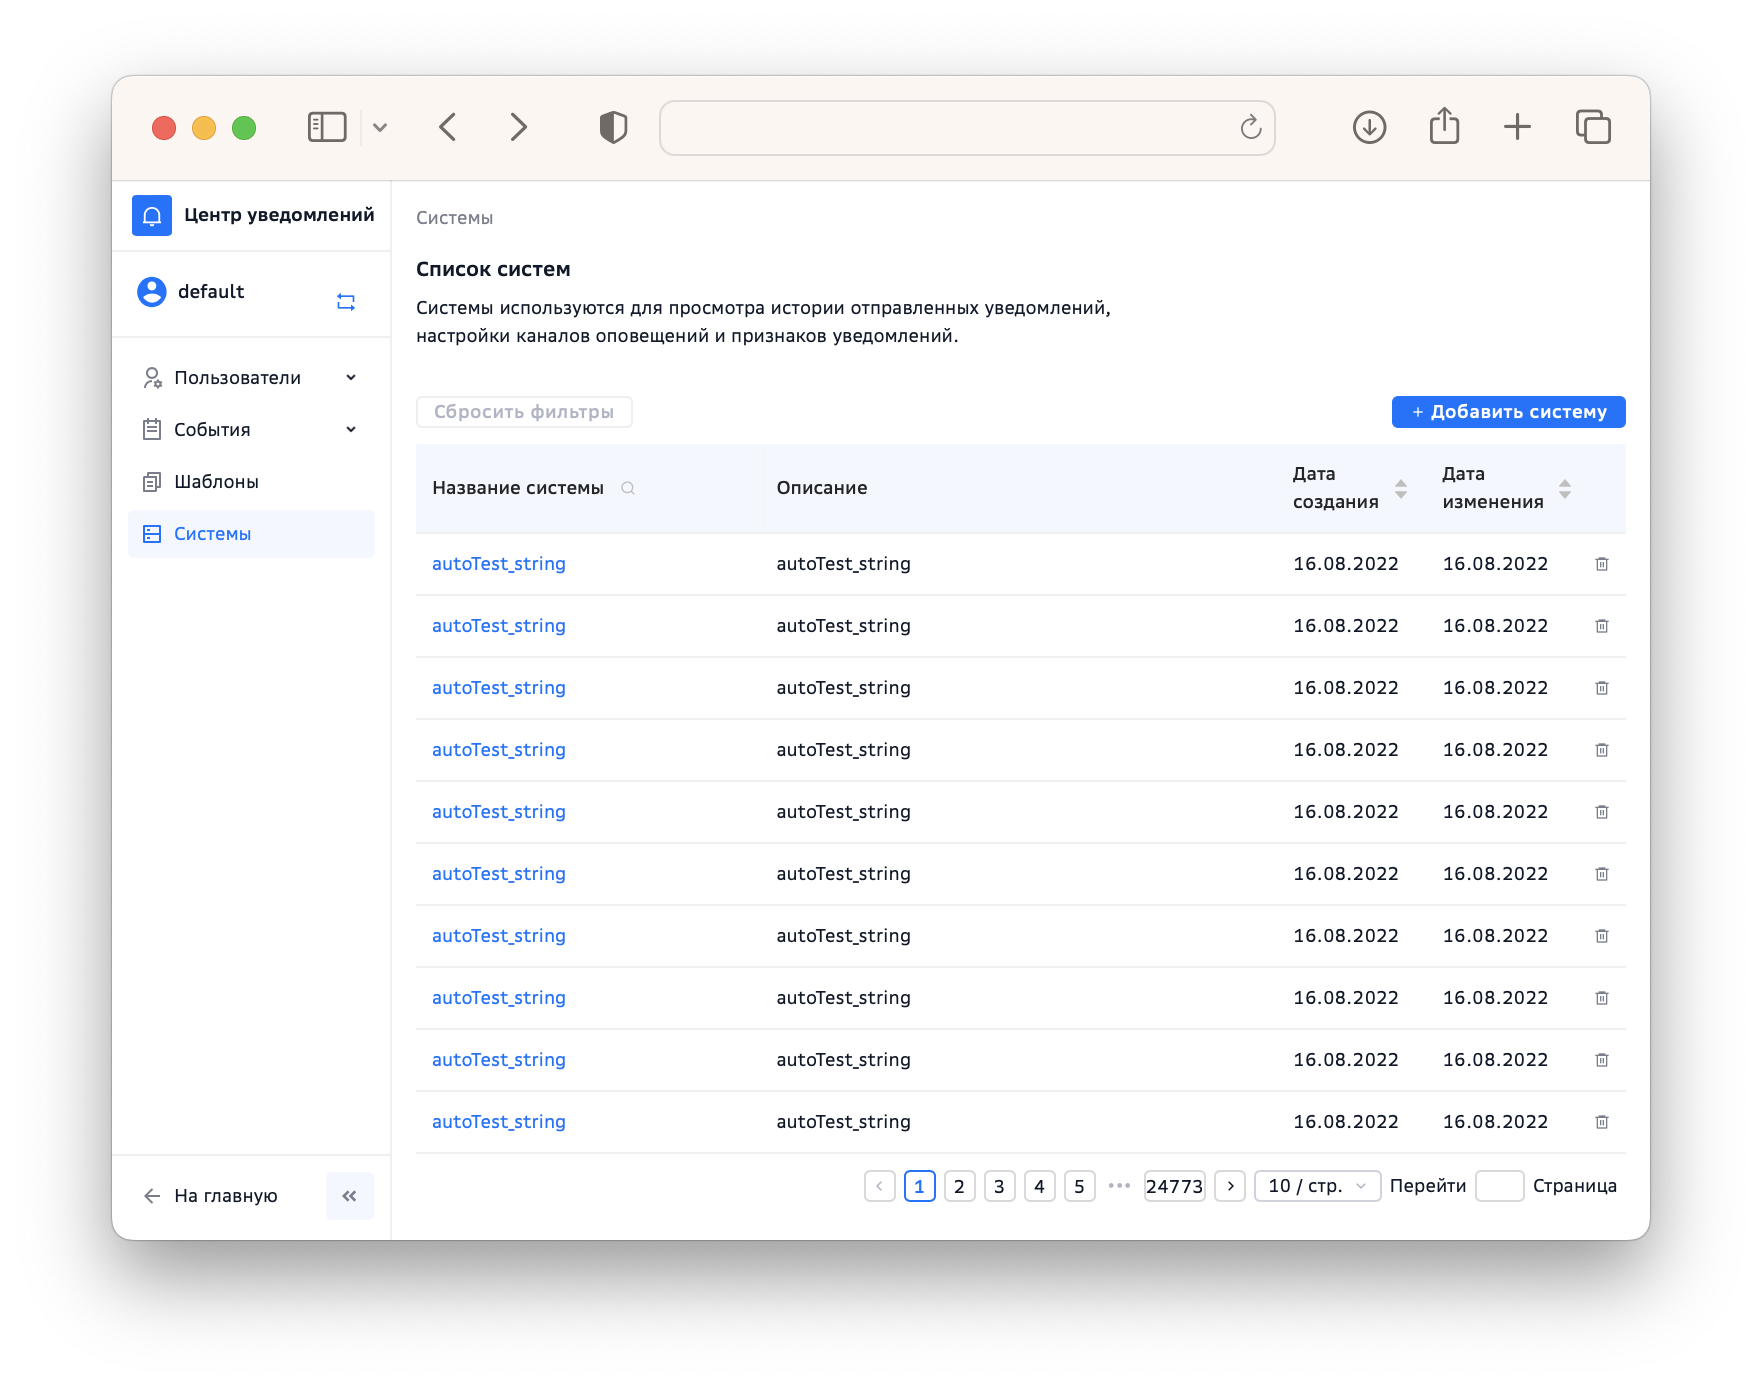Open the 10 / стр. page size dropdown
This screenshot has height=1388, width=1762.
tap(1317, 1186)
